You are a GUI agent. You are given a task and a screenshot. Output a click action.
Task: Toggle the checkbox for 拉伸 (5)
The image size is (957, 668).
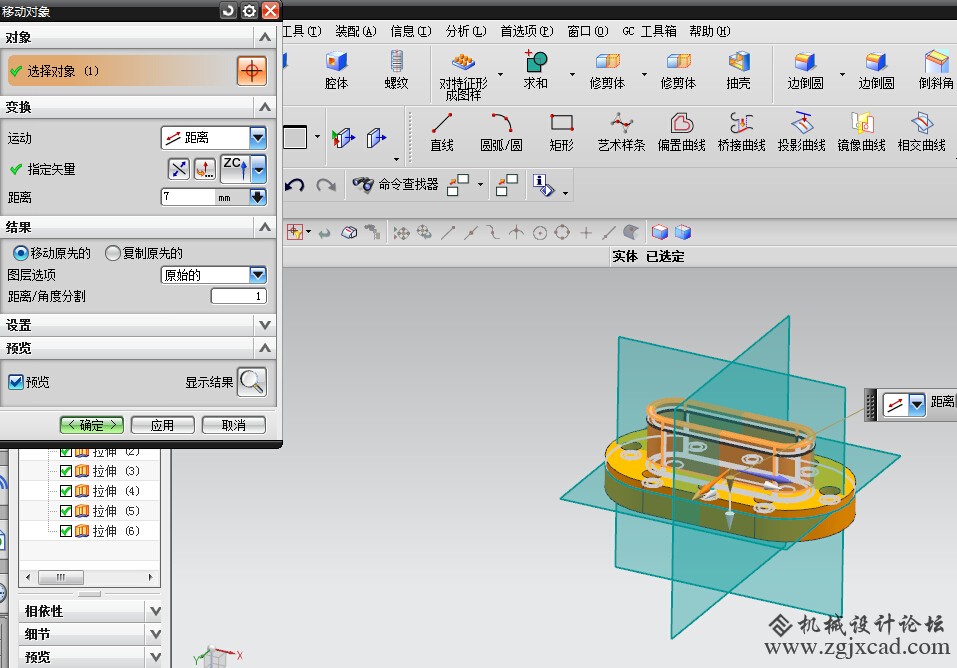pyautogui.click(x=66, y=510)
